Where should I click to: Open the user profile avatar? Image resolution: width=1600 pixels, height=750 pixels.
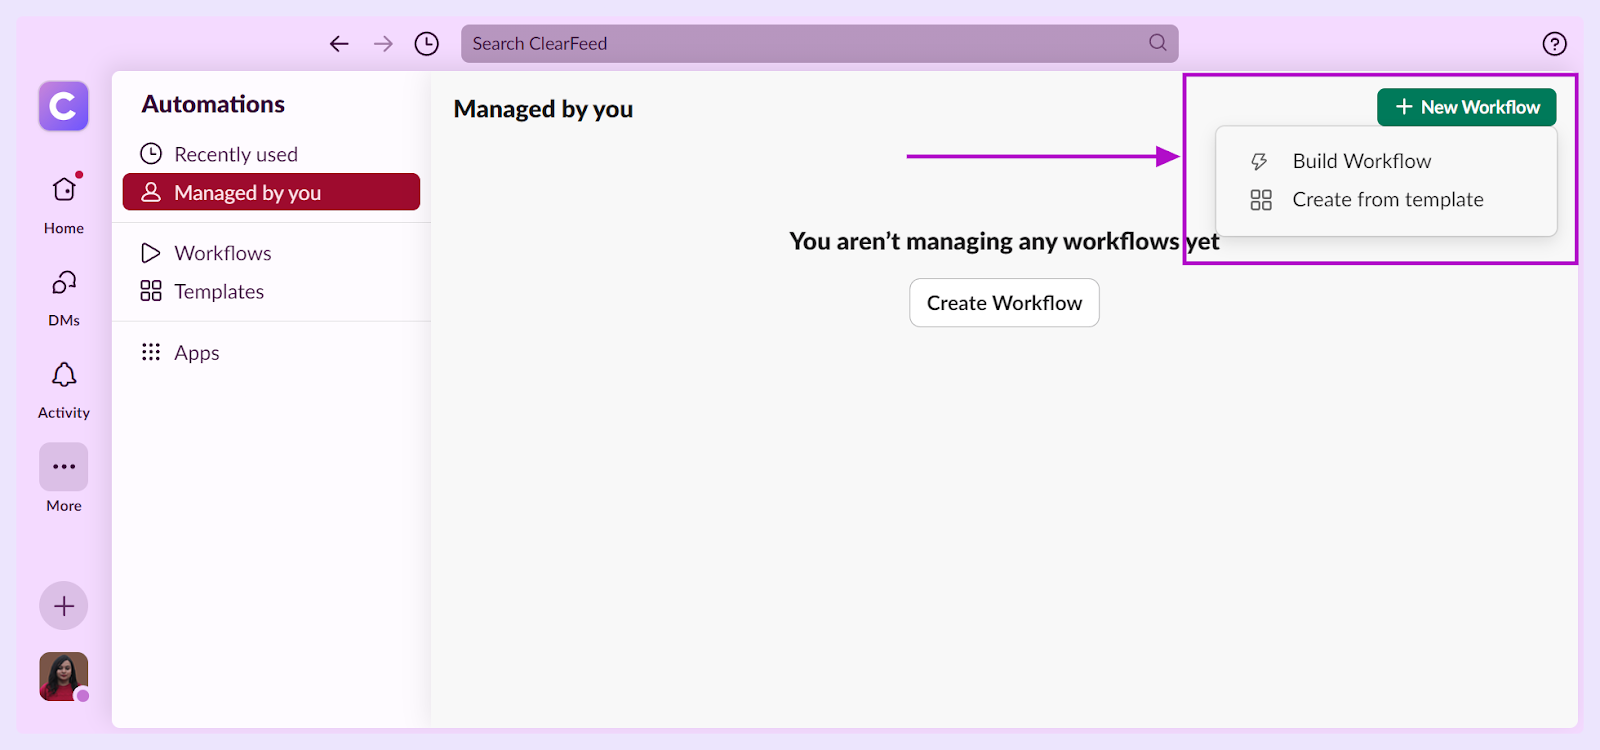pyautogui.click(x=64, y=677)
